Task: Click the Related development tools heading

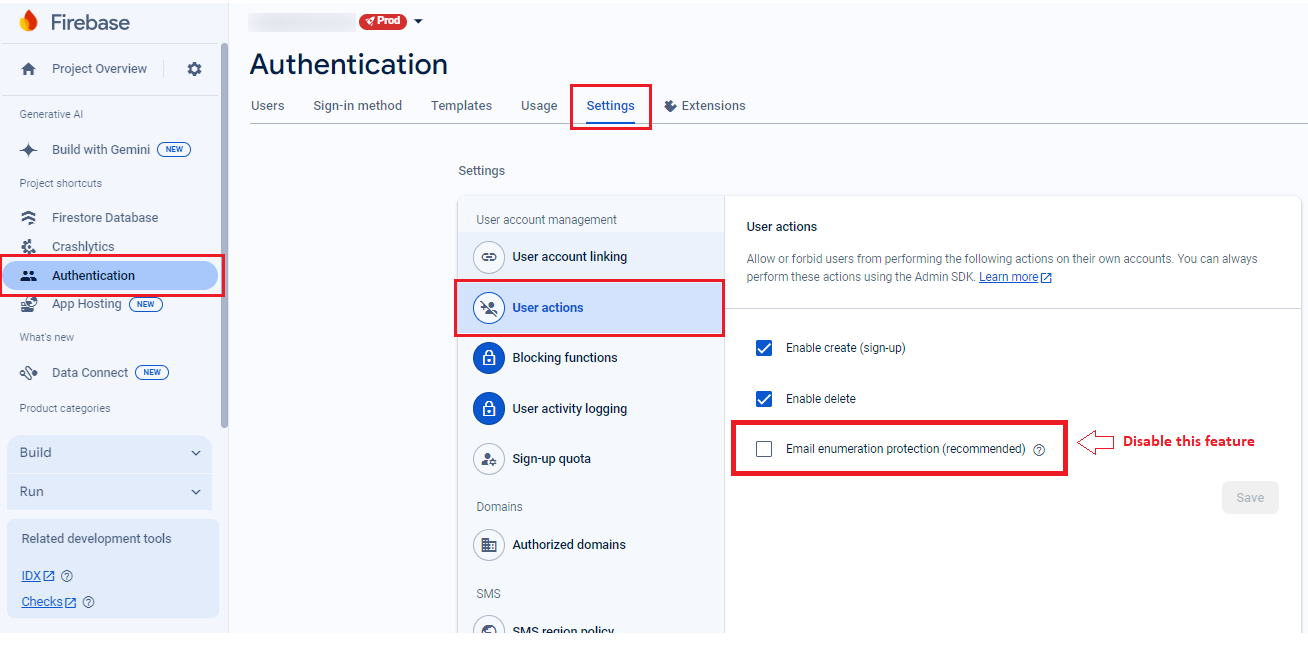Action: [x=96, y=539]
